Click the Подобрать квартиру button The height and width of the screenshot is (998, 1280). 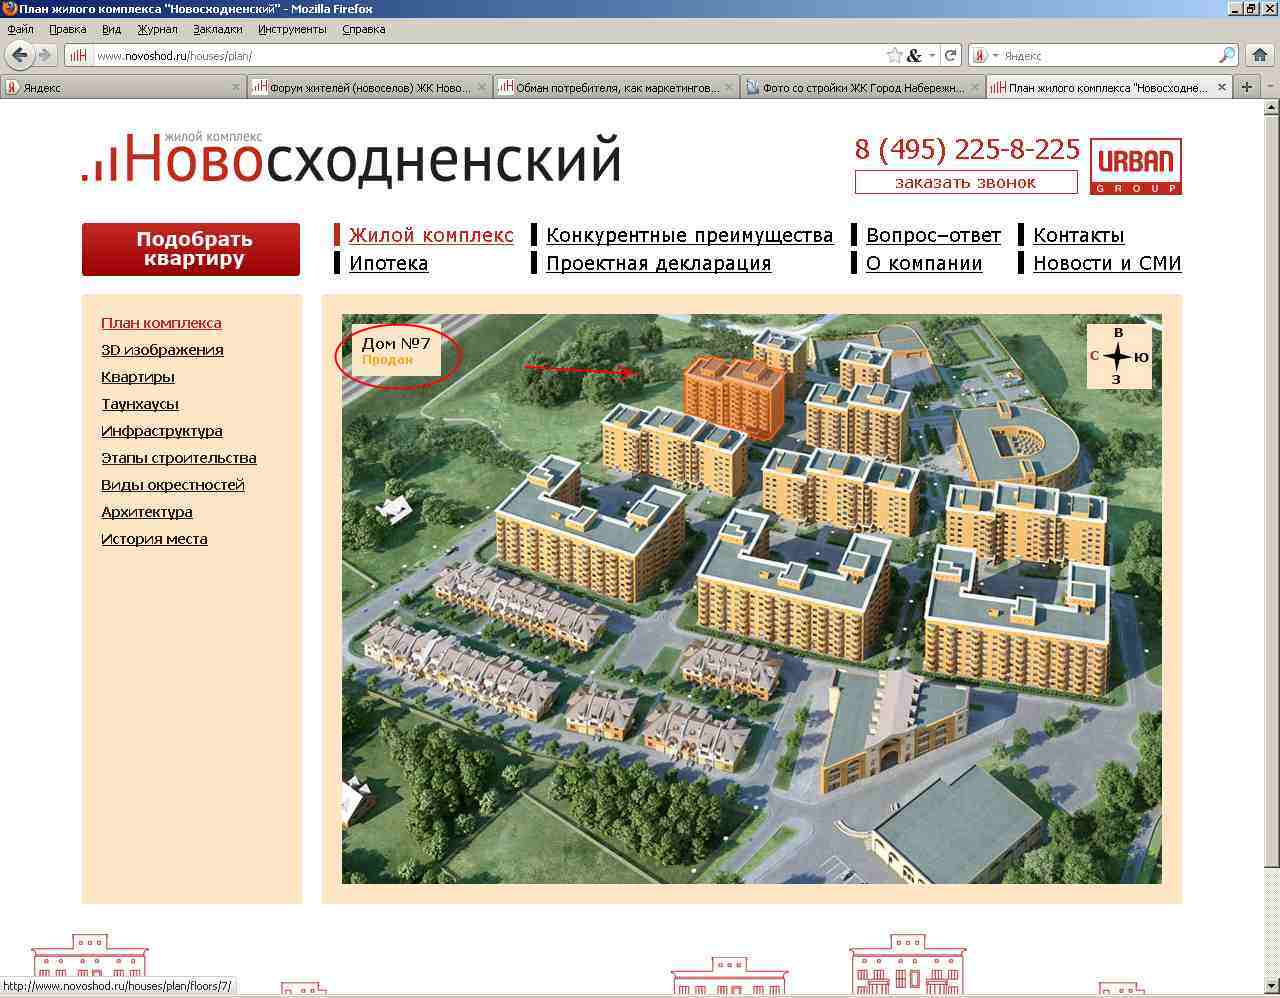pos(191,249)
